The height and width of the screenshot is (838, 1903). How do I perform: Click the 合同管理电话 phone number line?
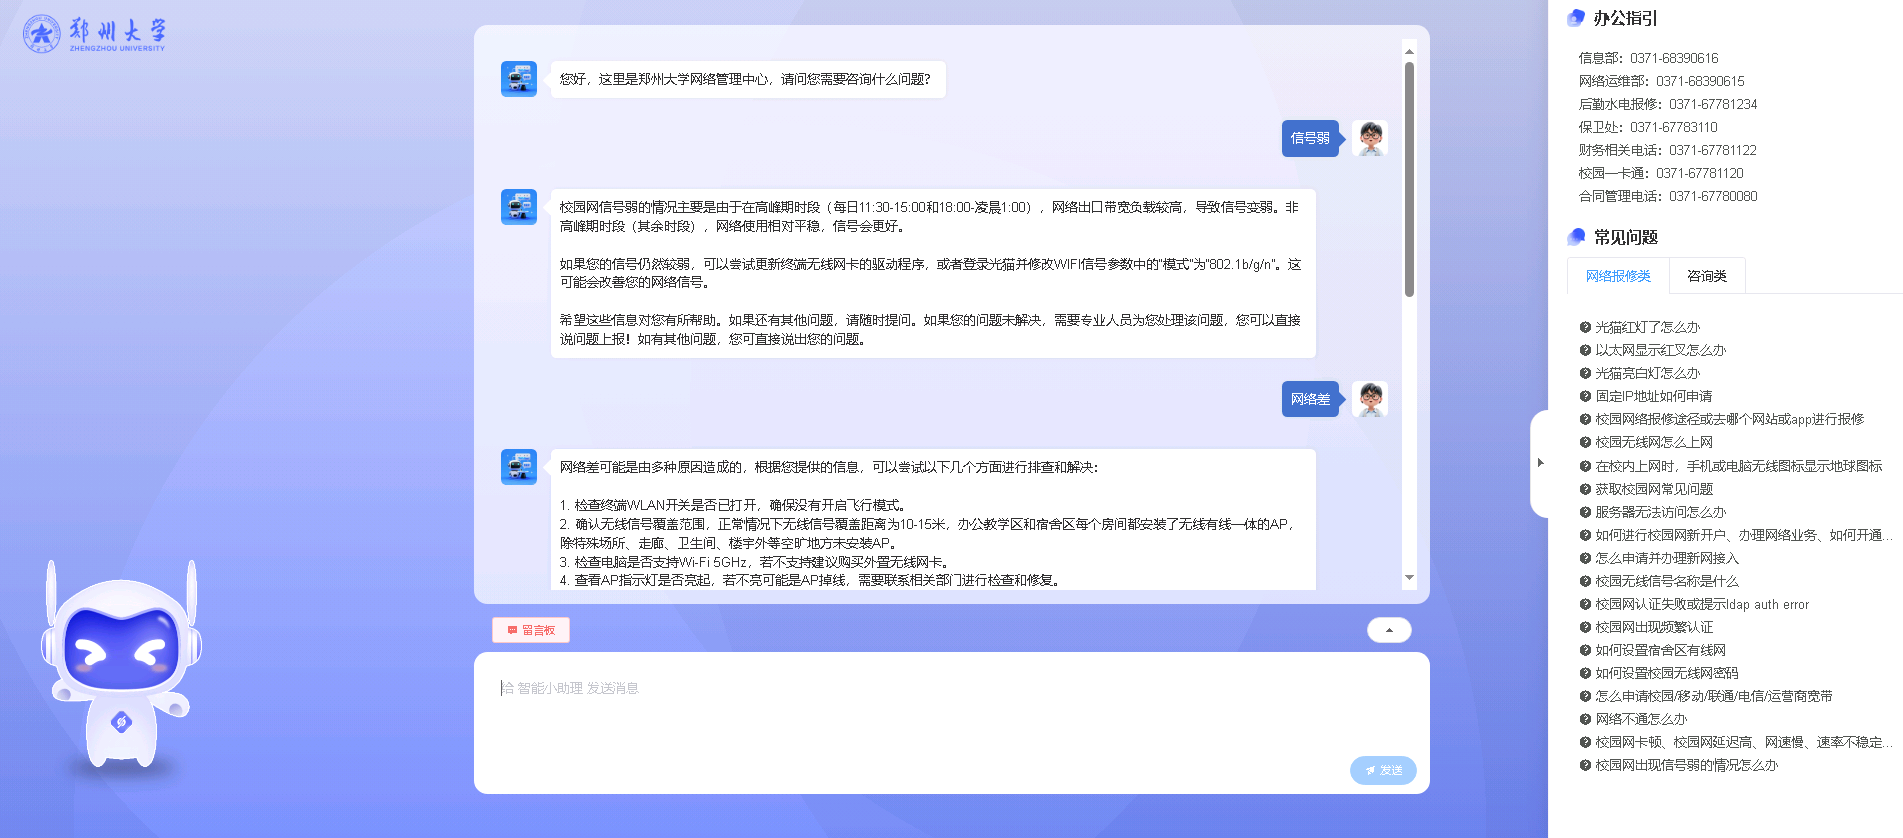[x=1667, y=196]
